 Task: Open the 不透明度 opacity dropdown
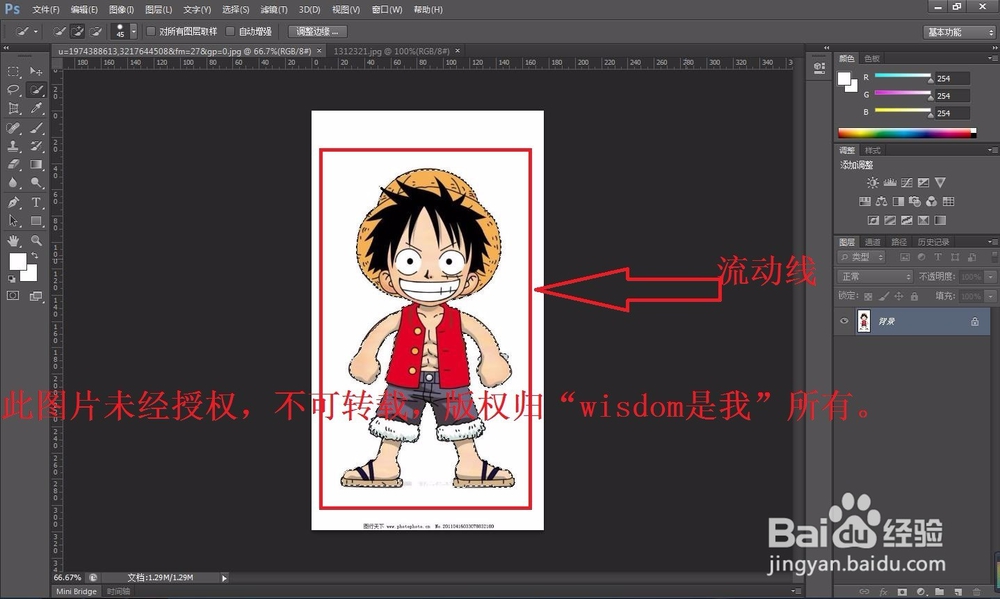pos(988,275)
